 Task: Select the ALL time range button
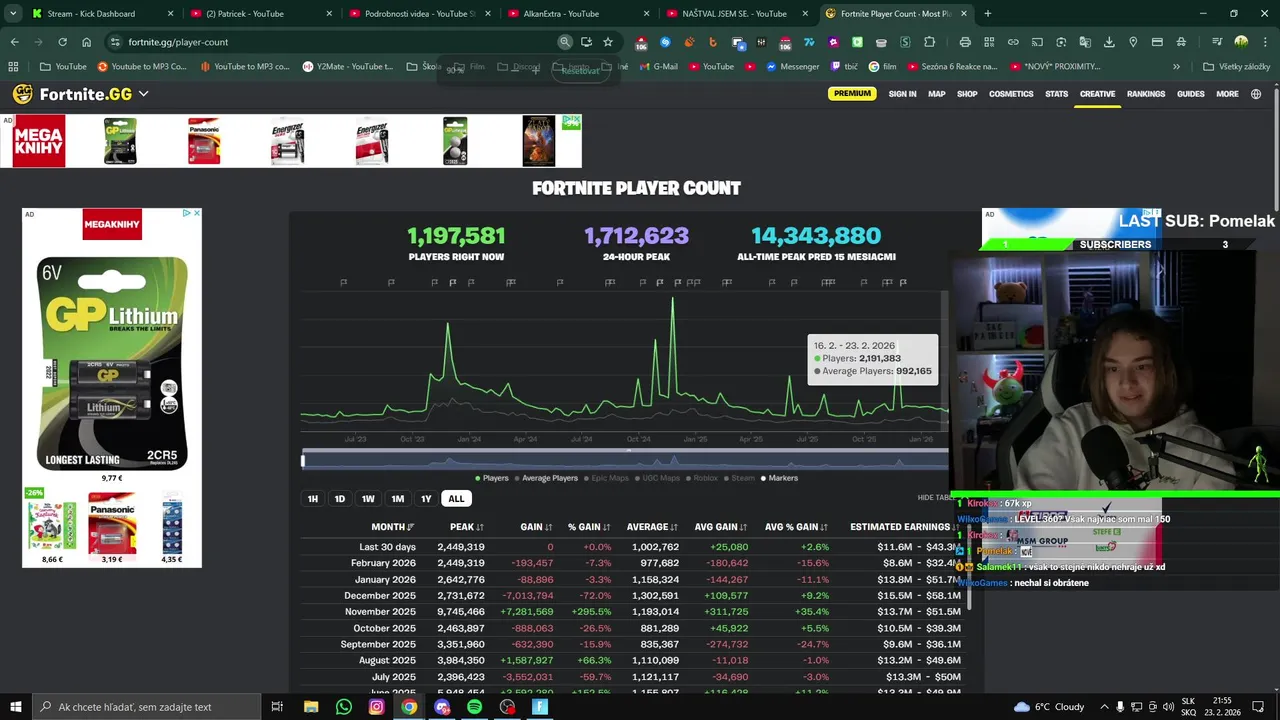[456, 499]
